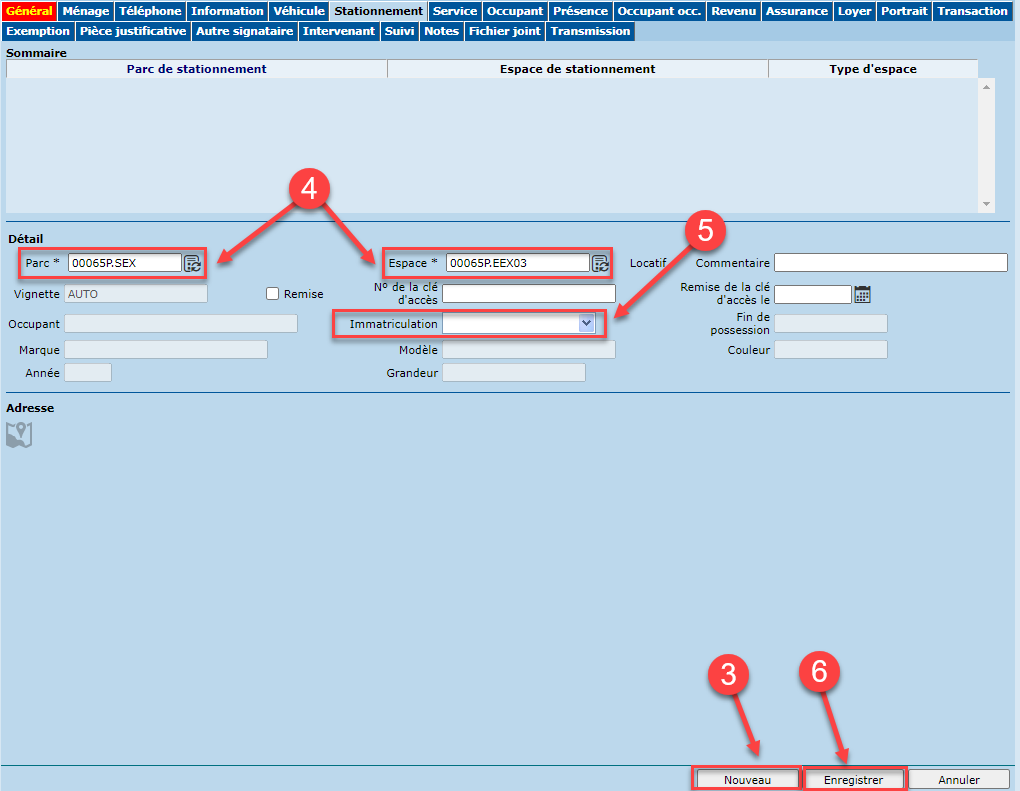Open the Général tab
1020x791 pixels.
[x=29, y=11]
